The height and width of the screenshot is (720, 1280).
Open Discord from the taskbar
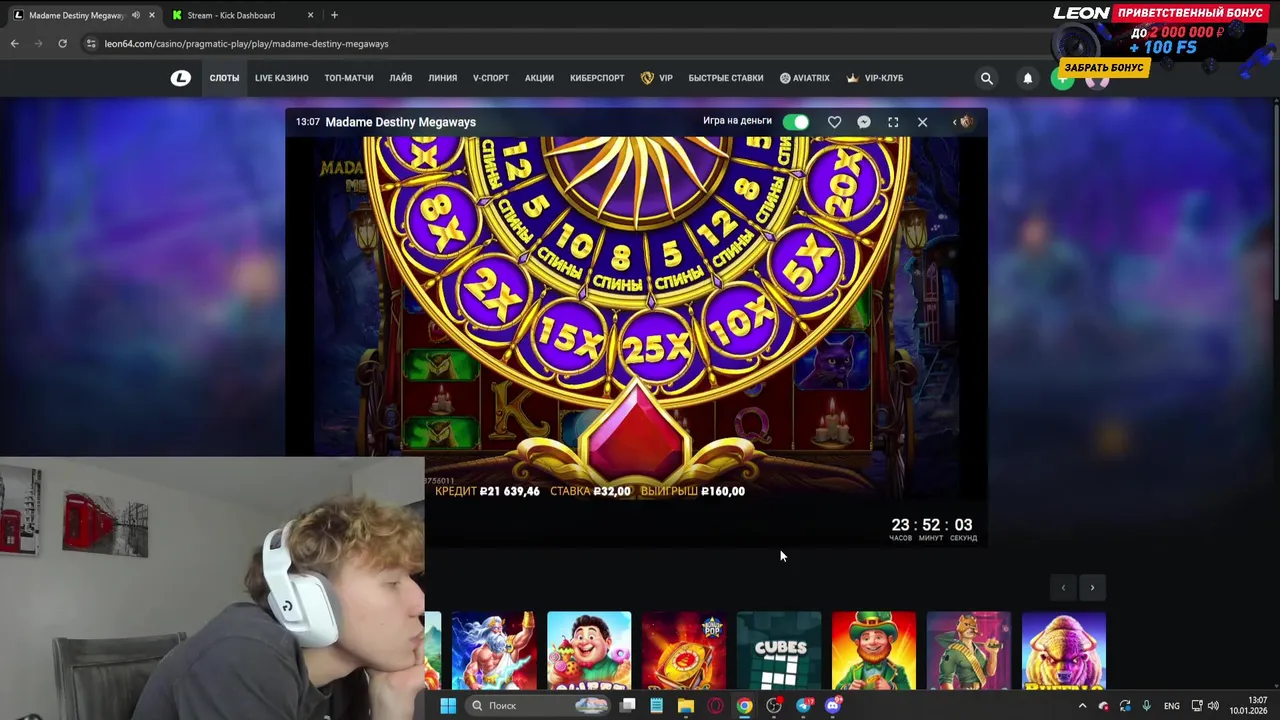point(833,706)
